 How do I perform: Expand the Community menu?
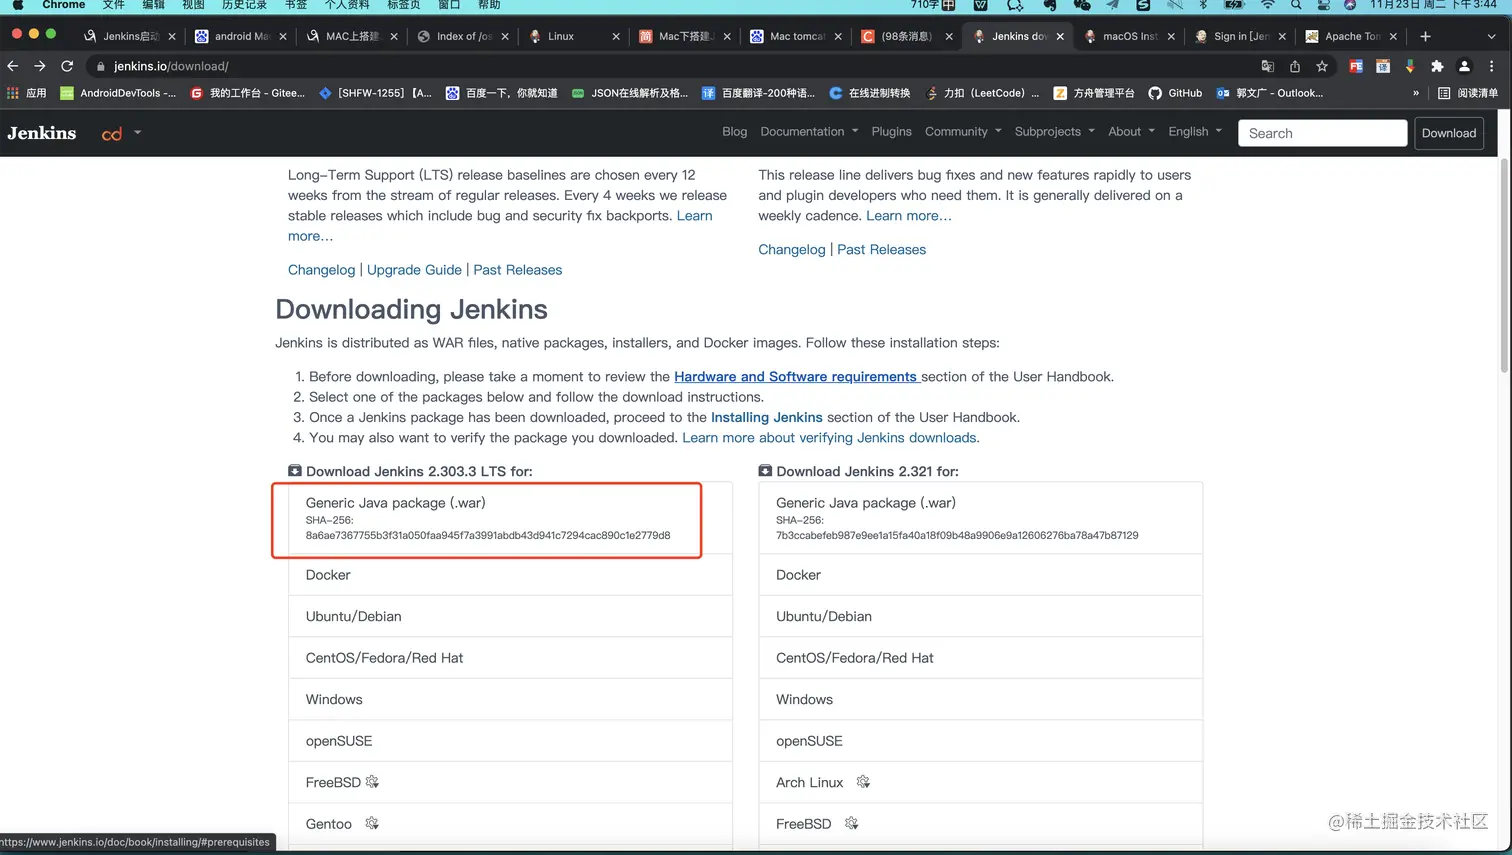[x=963, y=132]
